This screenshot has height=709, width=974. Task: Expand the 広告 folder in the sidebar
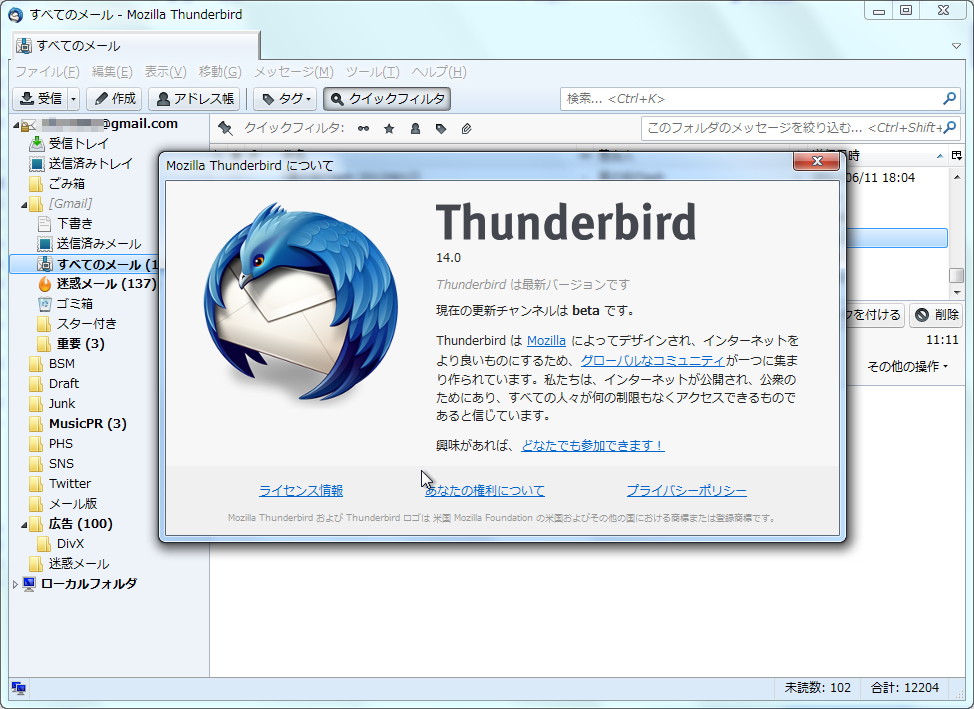click(23, 523)
